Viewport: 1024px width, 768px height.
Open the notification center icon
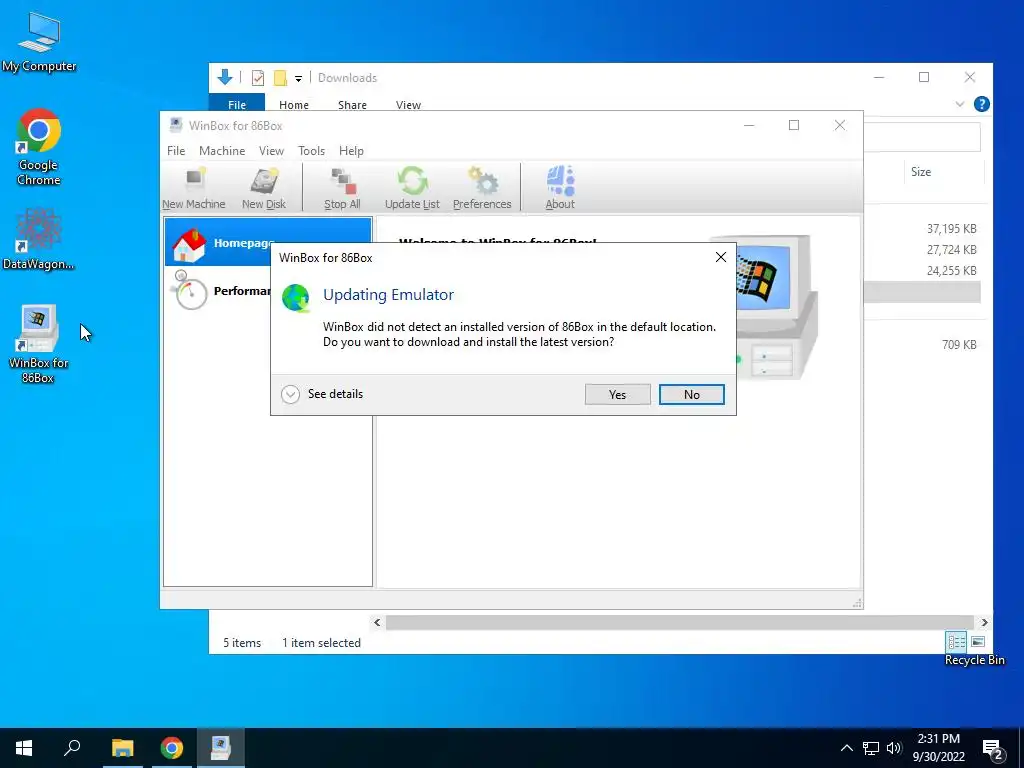coord(993,750)
